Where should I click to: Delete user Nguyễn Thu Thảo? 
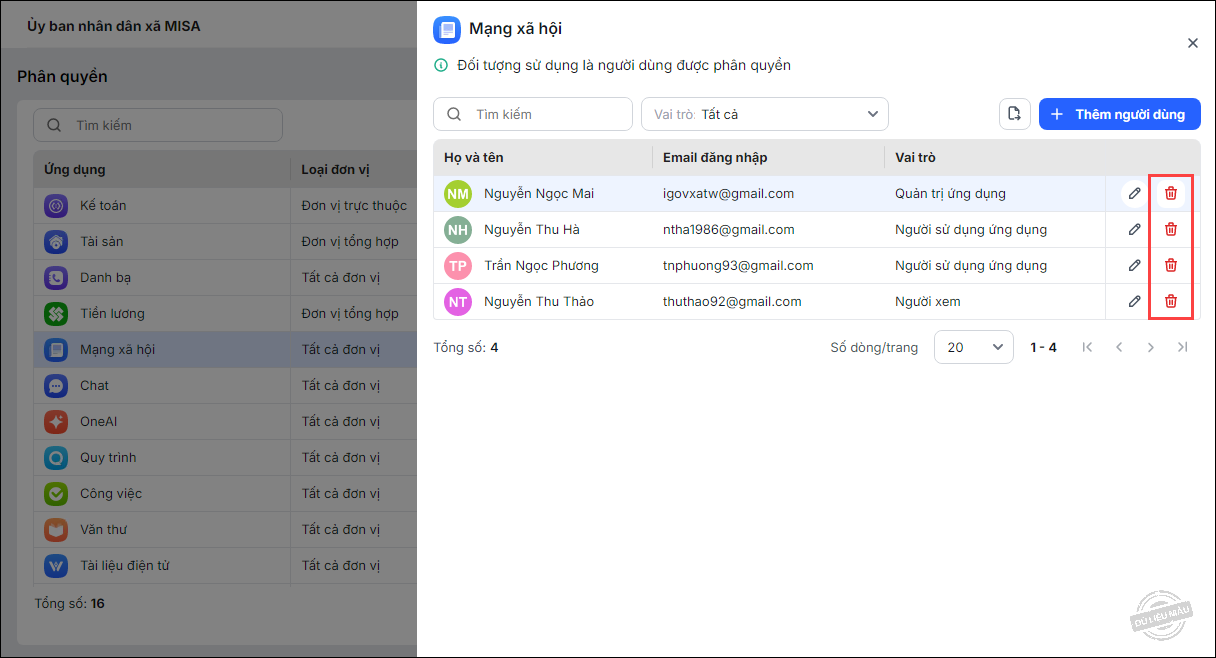point(1170,301)
